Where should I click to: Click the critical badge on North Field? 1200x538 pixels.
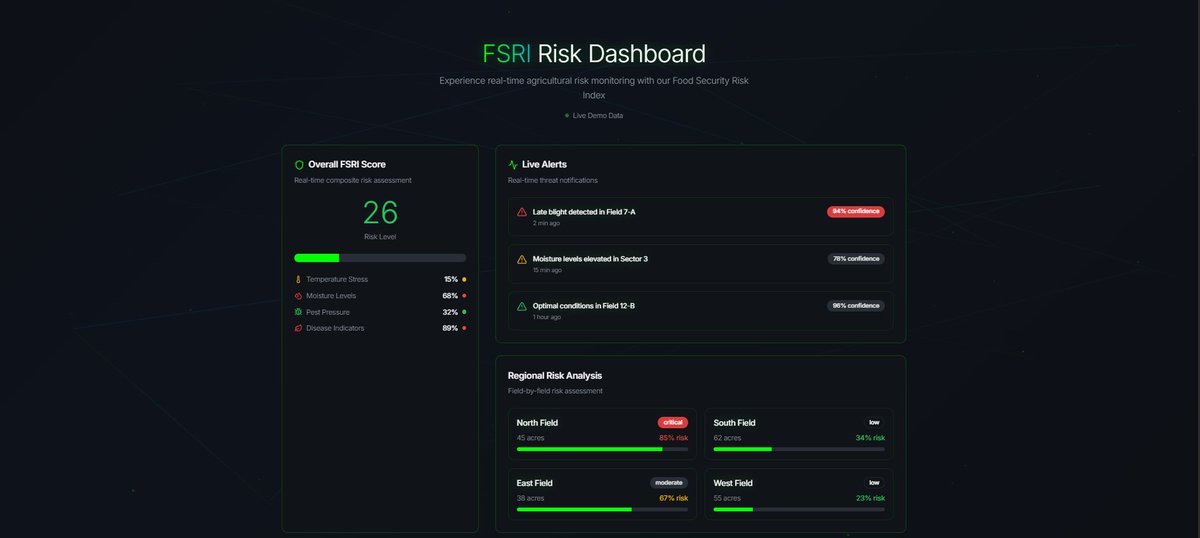tap(673, 422)
